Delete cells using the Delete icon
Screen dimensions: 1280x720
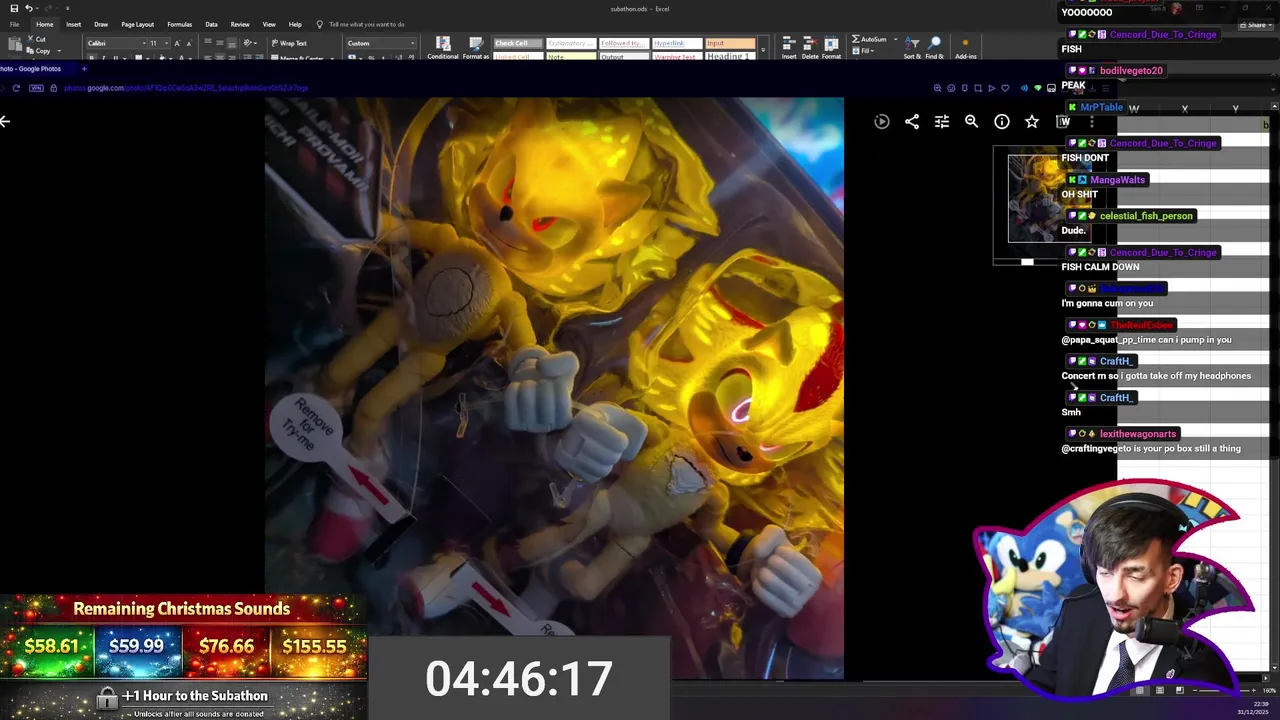(x=810, y=48)
